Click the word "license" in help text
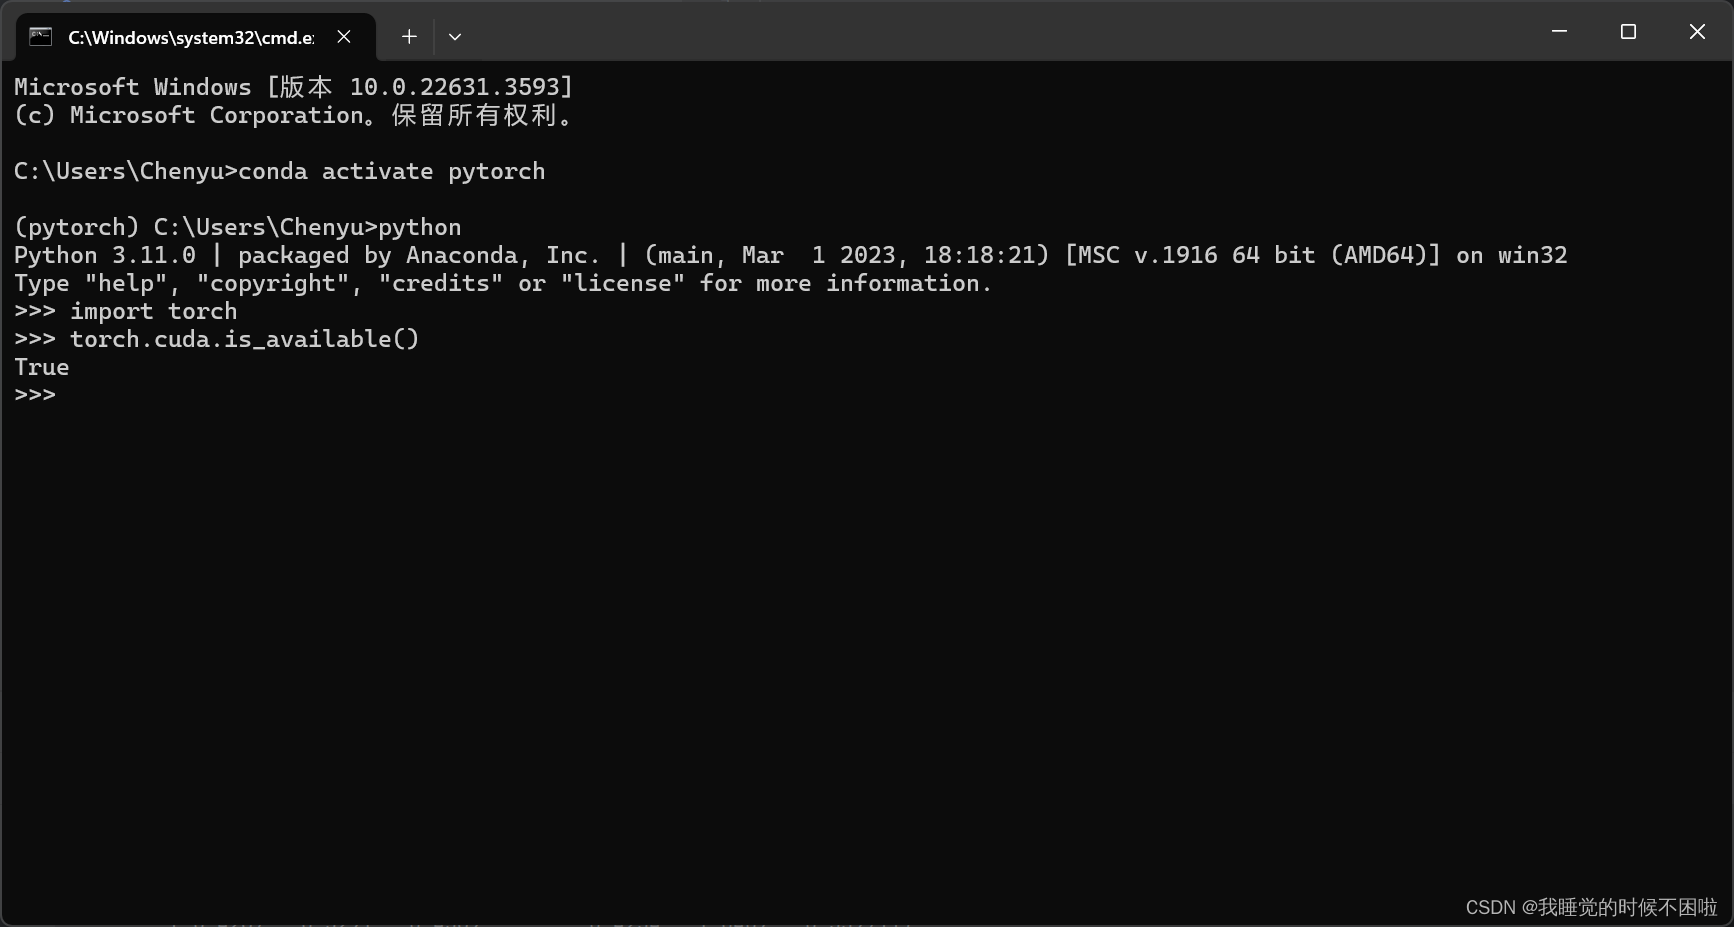This screenshot has width=1734, height=927. click(623, 283)
